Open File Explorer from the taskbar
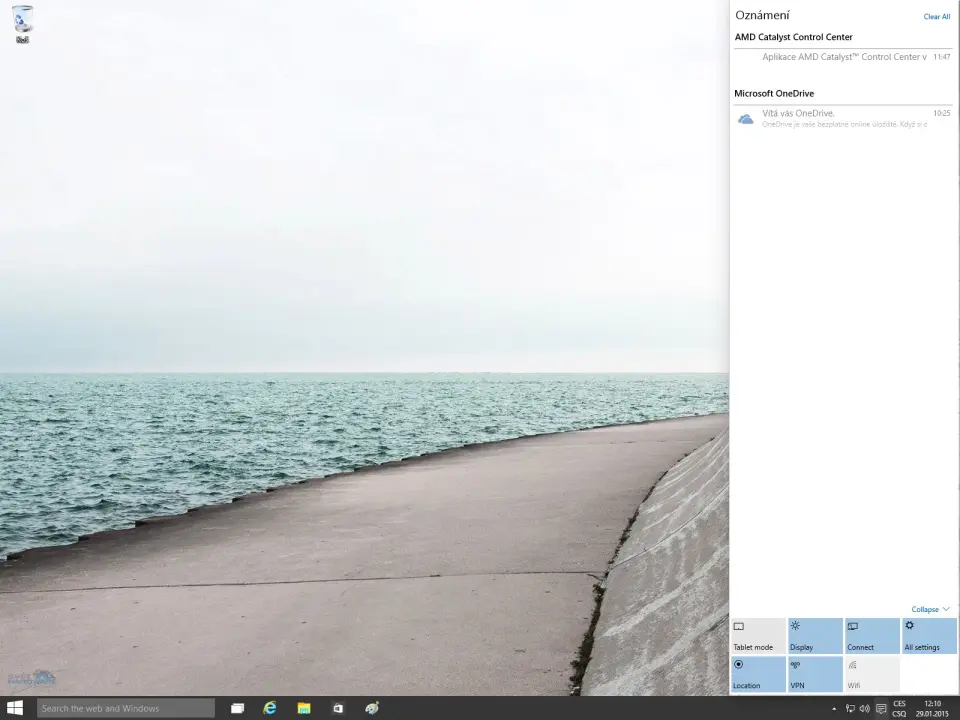This screenshot has width=960, height=720. [x=304, y=708]
